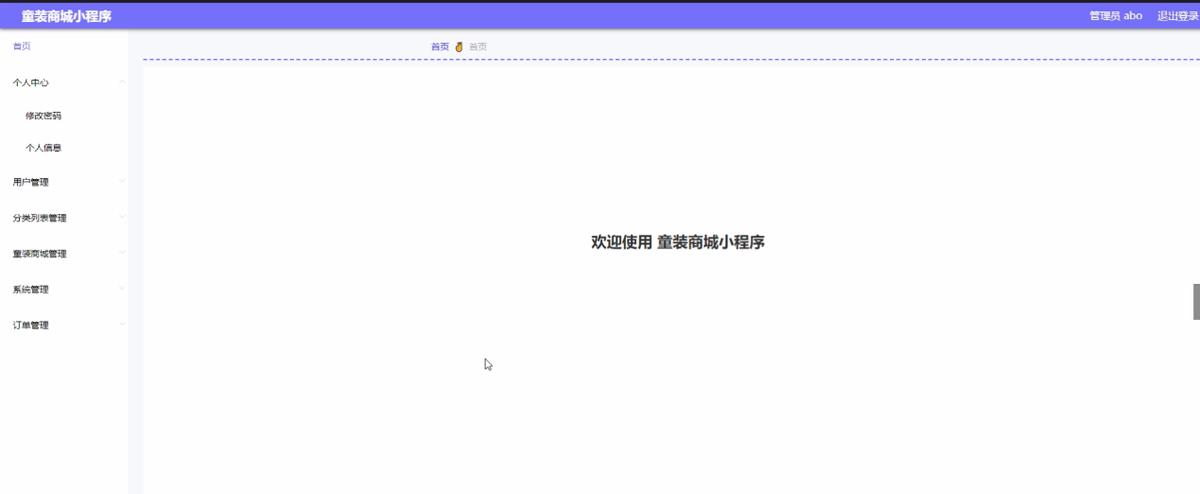
Task: Click the 欢迎使用 童装商城小程序 welcome text
Action: click(x=678, y=242)
